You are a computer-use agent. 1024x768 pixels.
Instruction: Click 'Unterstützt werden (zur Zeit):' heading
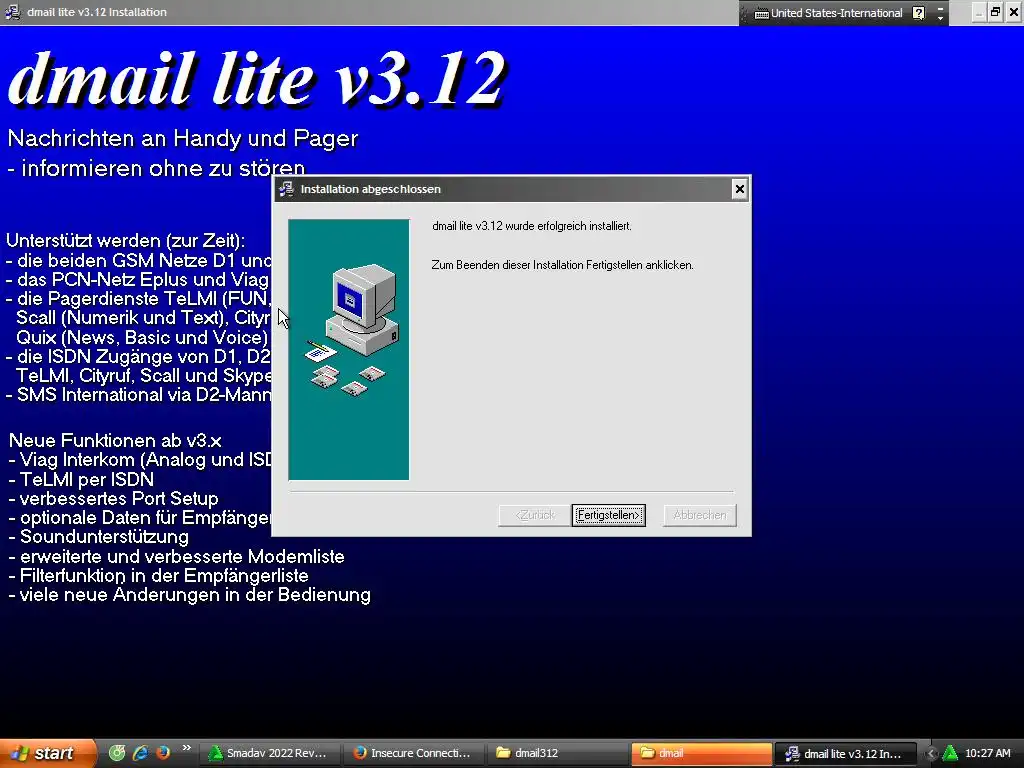click(125, 240)
